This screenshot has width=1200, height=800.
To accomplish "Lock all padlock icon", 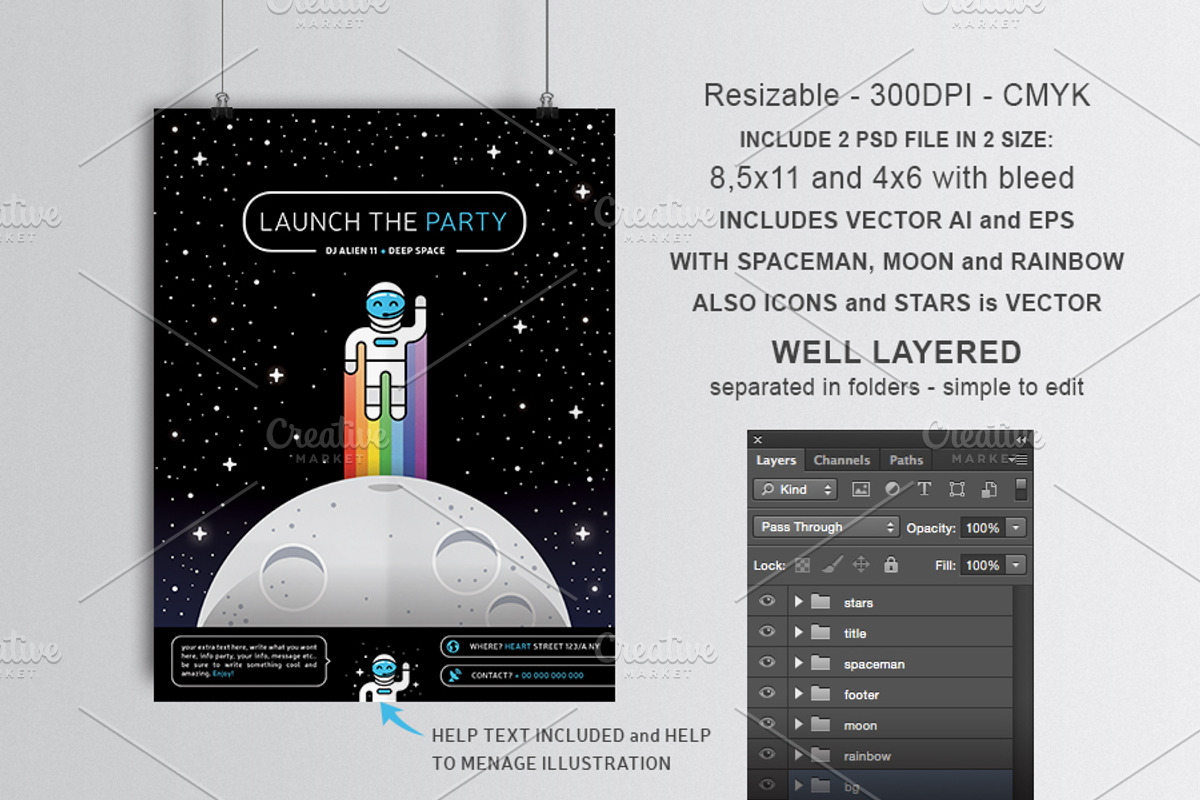I will (891, 565).
